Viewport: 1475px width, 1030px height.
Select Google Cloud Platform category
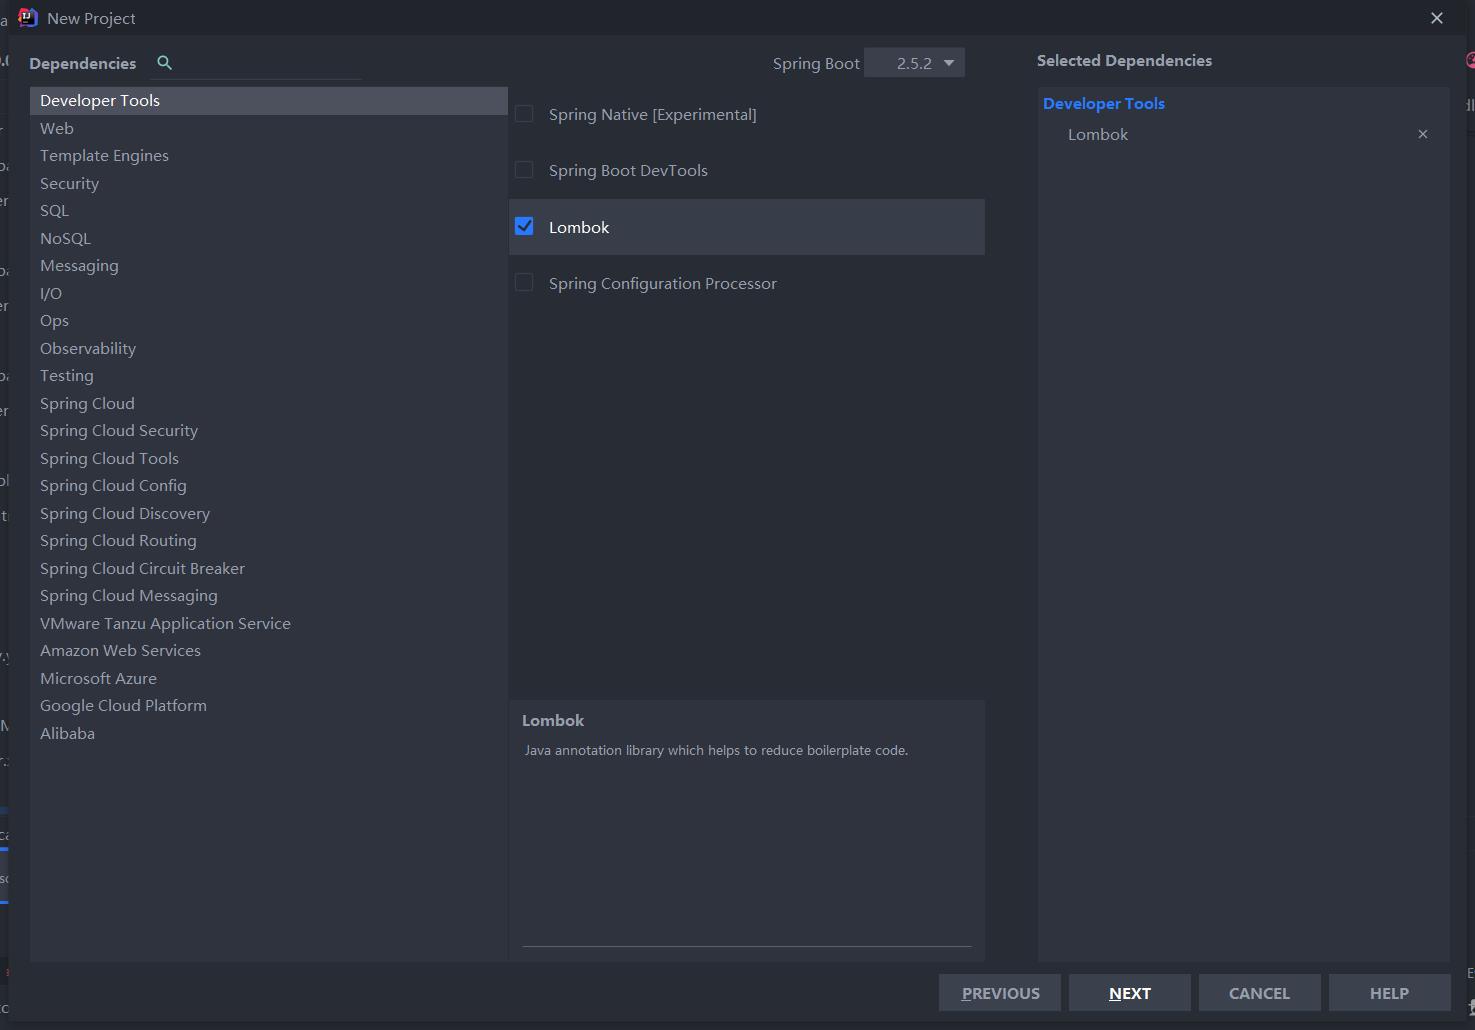pyautogui.click(x=269, y=705)
